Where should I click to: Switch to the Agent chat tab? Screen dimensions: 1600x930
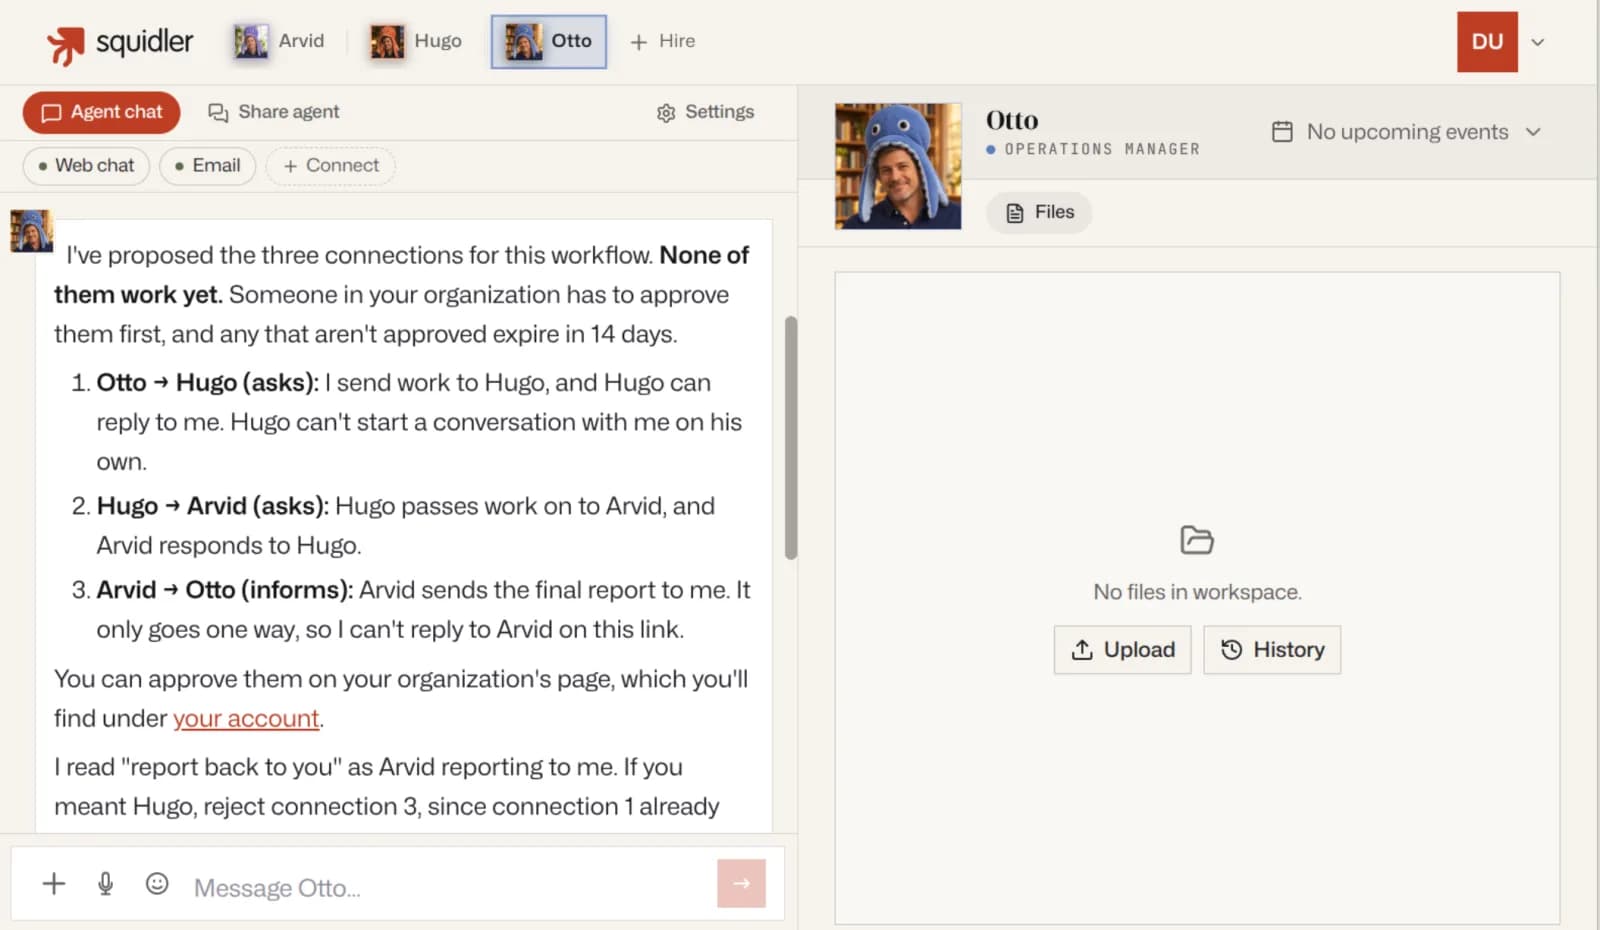[101, 112]
